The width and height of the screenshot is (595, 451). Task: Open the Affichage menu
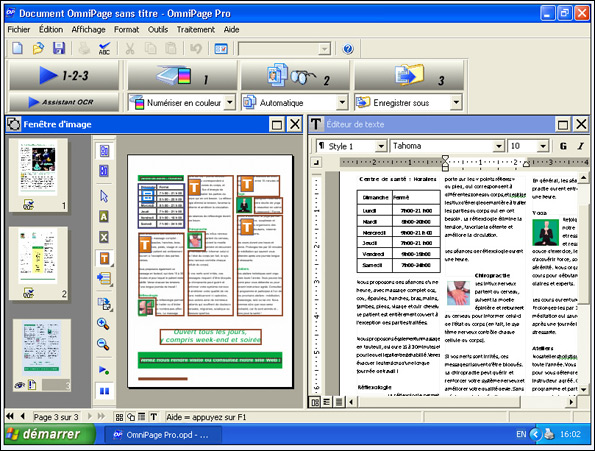pos(88,30)
